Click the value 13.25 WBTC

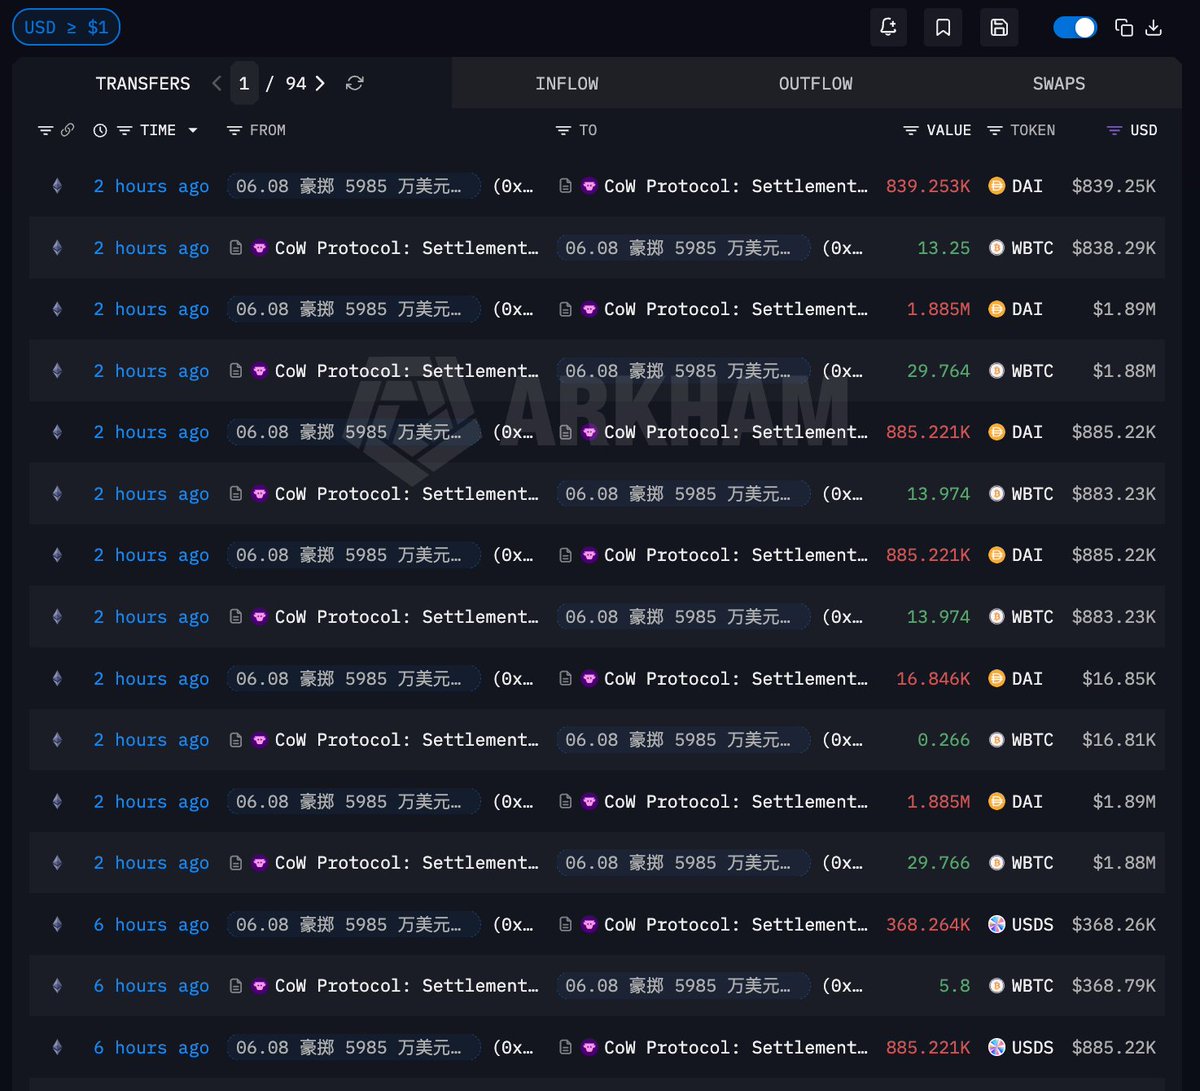945,248
